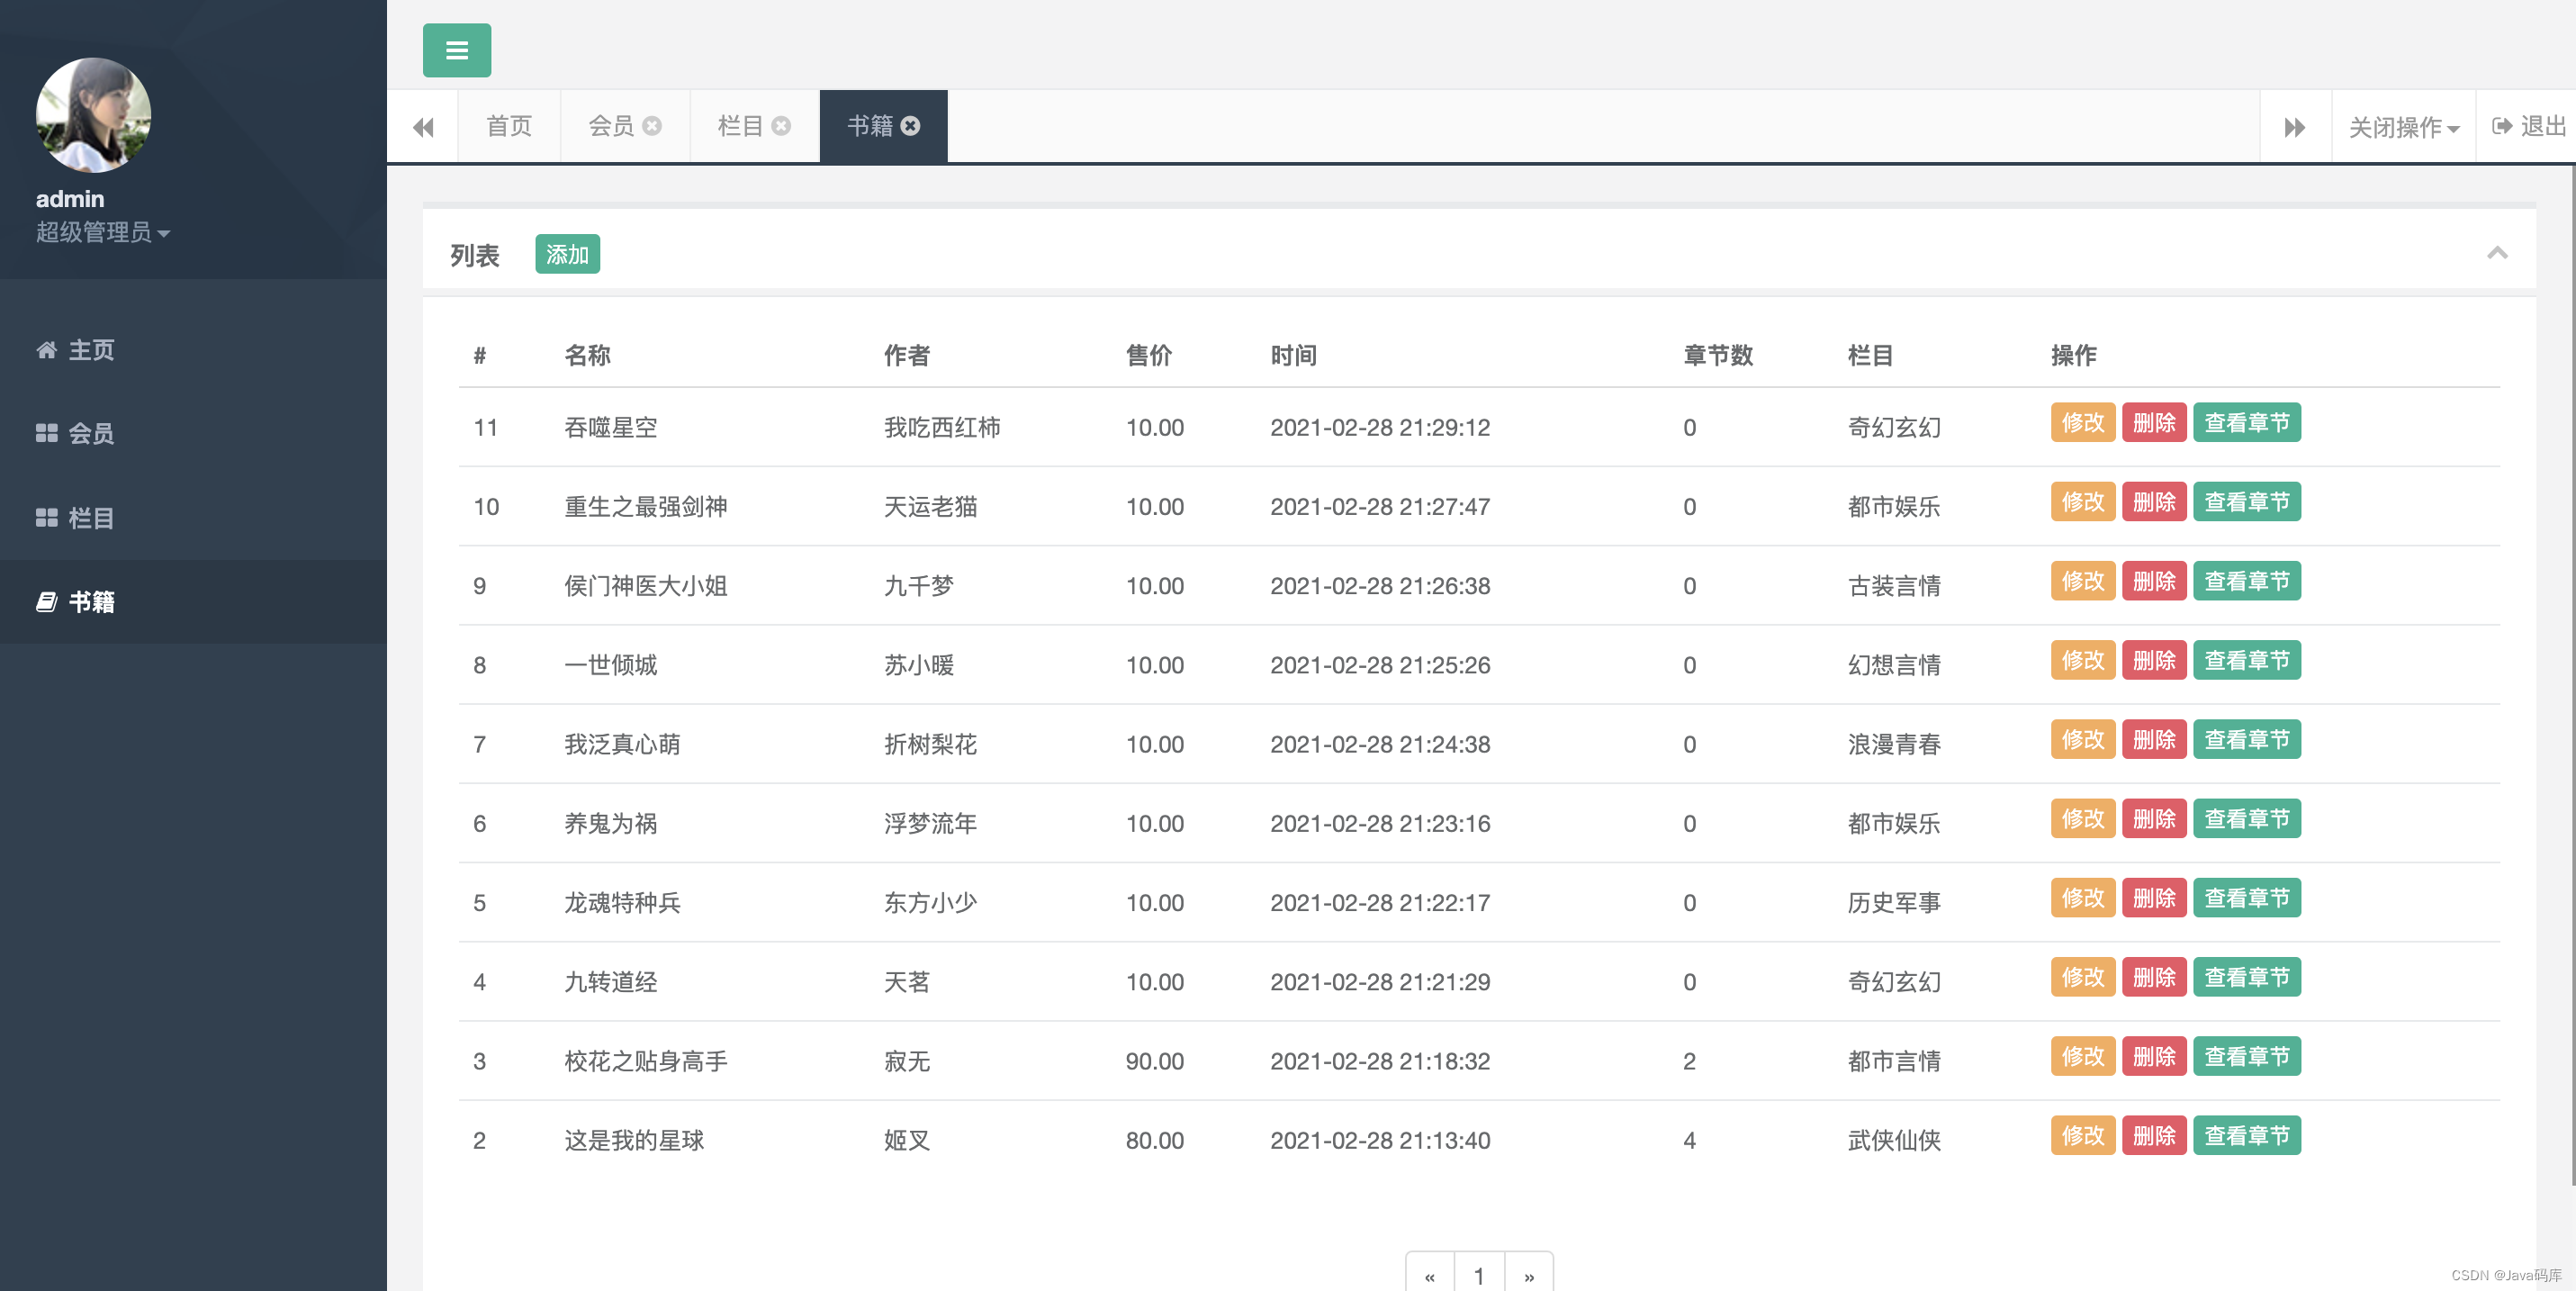Click the 退出 logout icon
The image size is (2576, 1291).
pos(2502,126)
